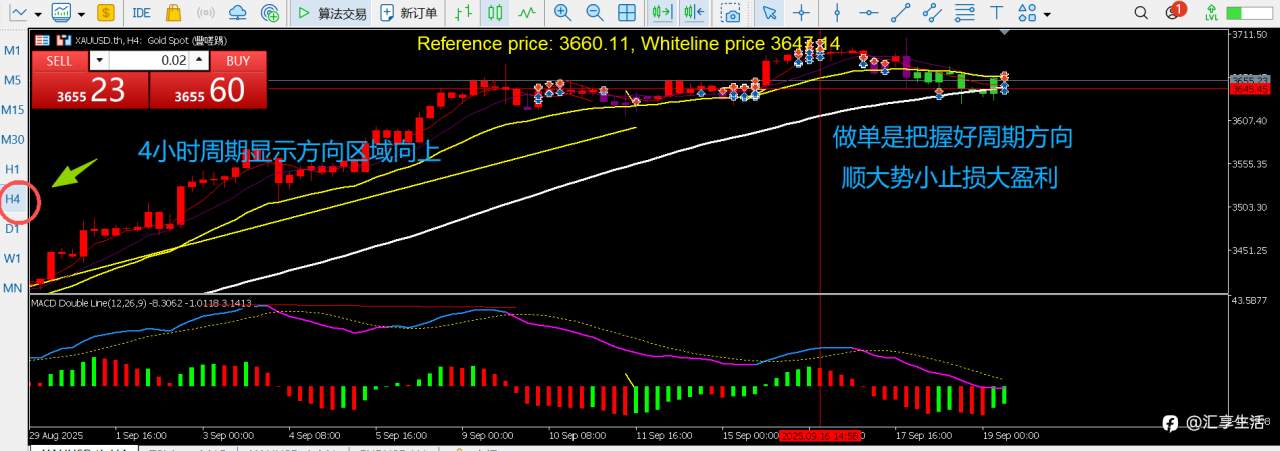This screenshot has width=1280, height=451.
Task: Click the 15 Sep 00:00 time axis label
Action: pos(748,436)
